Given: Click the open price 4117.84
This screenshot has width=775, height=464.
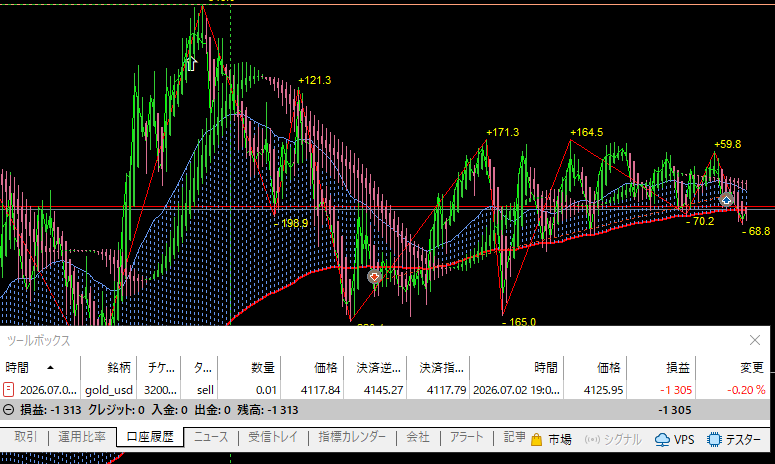Looking at the screenshot, I should (320, 390).
